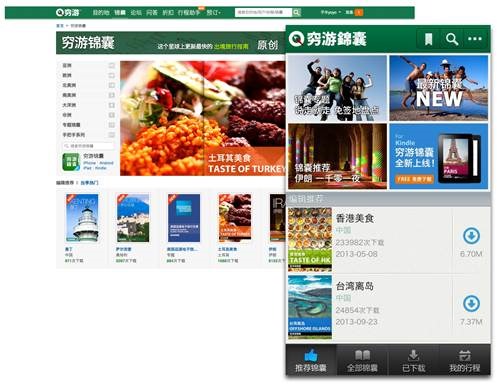Open the lighthouse Kenting guide cover
This screenshot has width=497, height=385.
click(82, 218)
